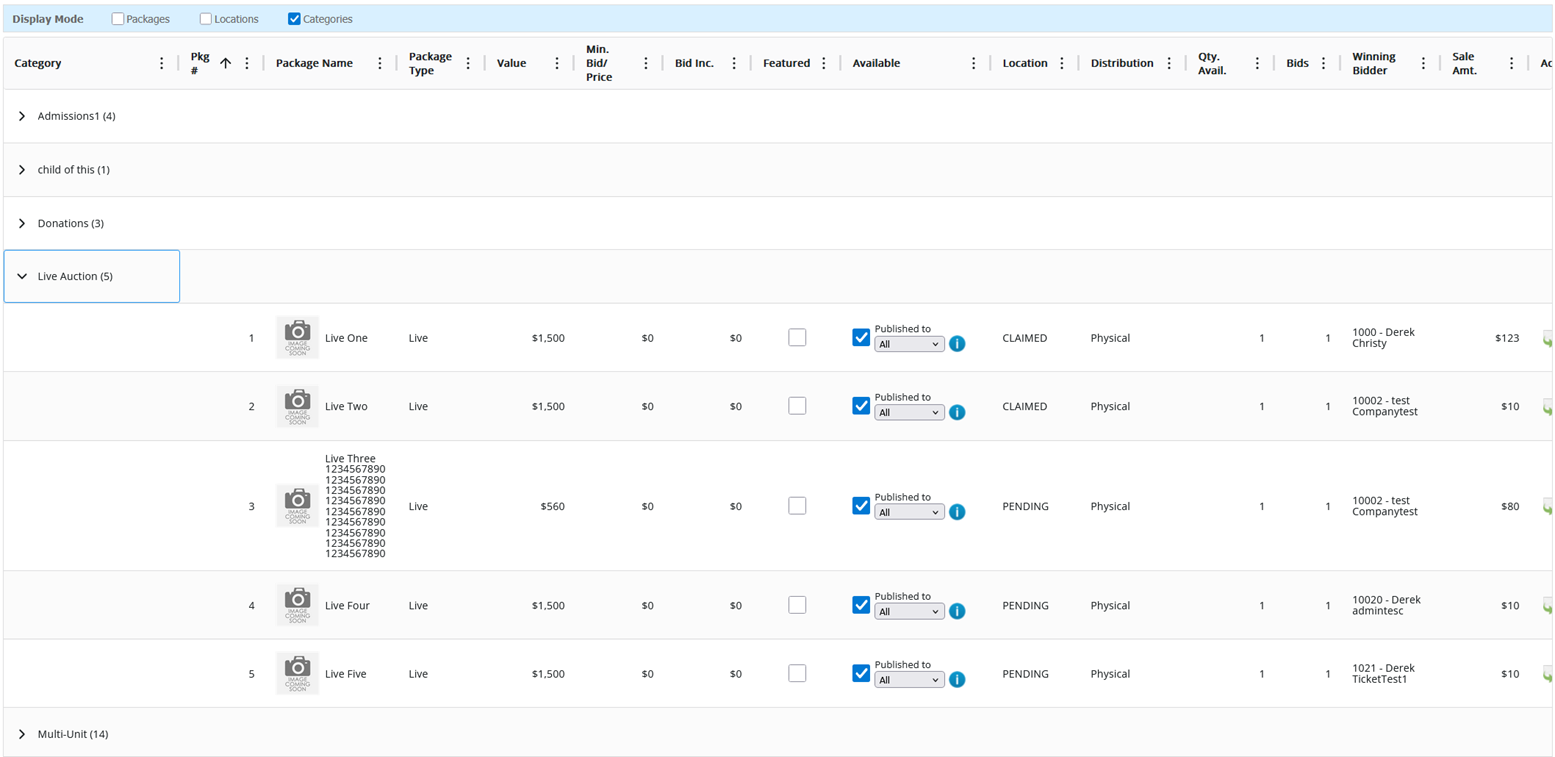Open Published to dropdown for Live Three
Screen dimensions: 1555x757
[x=909, y=512]
